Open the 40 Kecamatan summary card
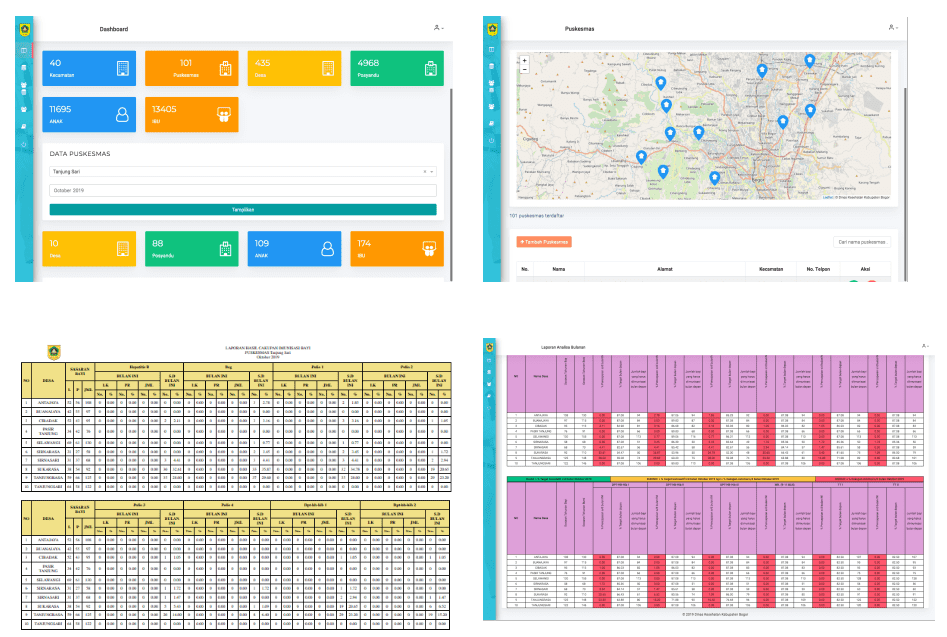The image size is (947, 637). (89, 68)
